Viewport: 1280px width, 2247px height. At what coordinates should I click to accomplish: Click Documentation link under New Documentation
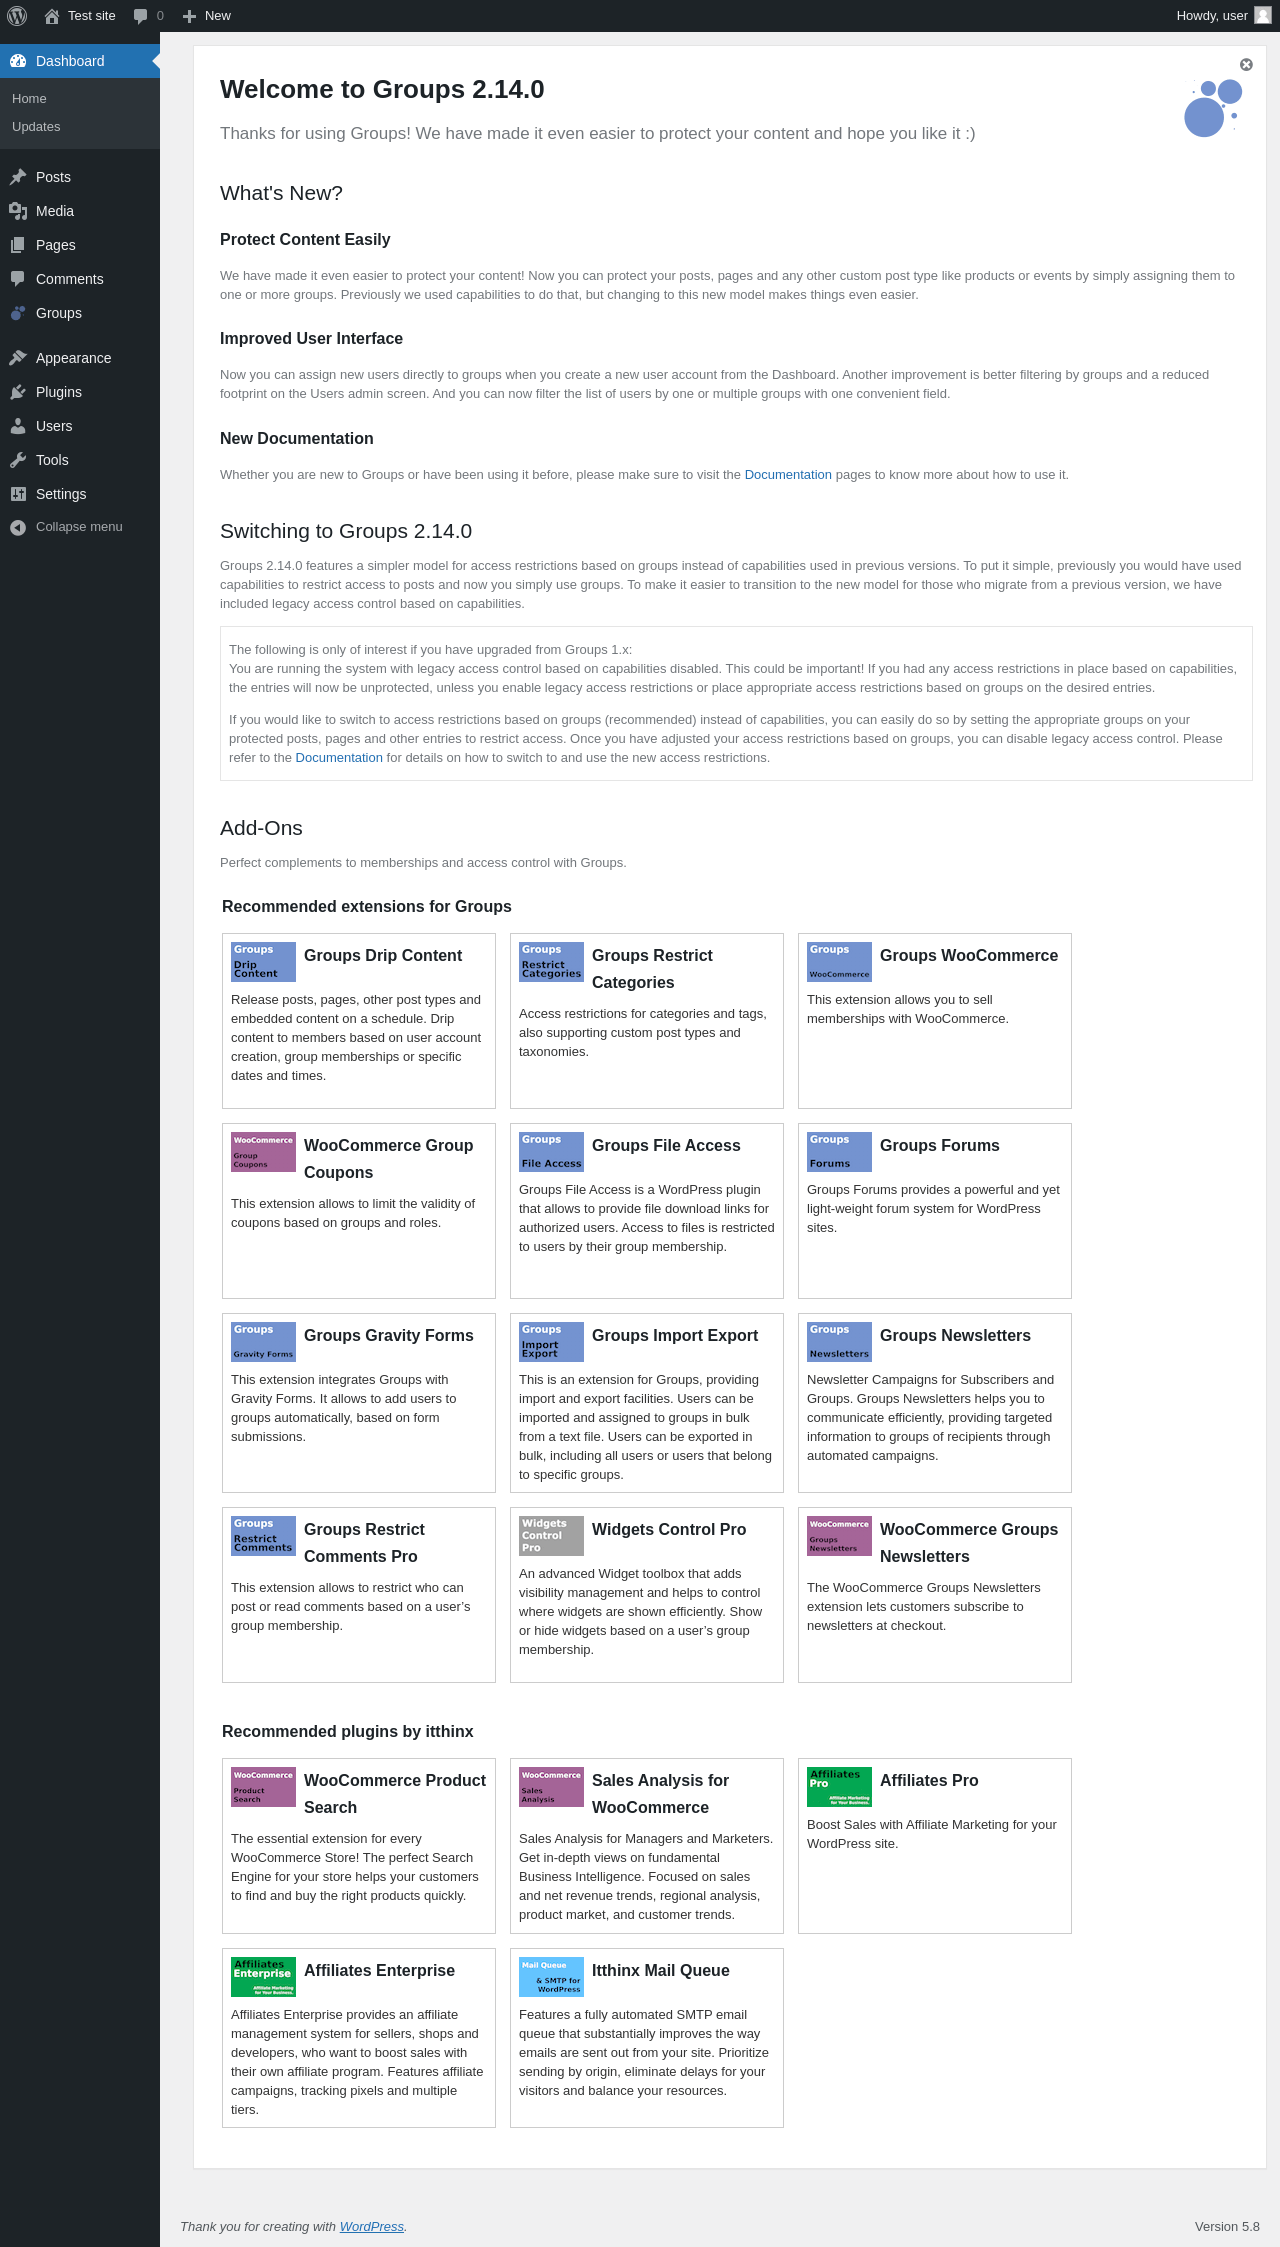(x=788, y=475)
